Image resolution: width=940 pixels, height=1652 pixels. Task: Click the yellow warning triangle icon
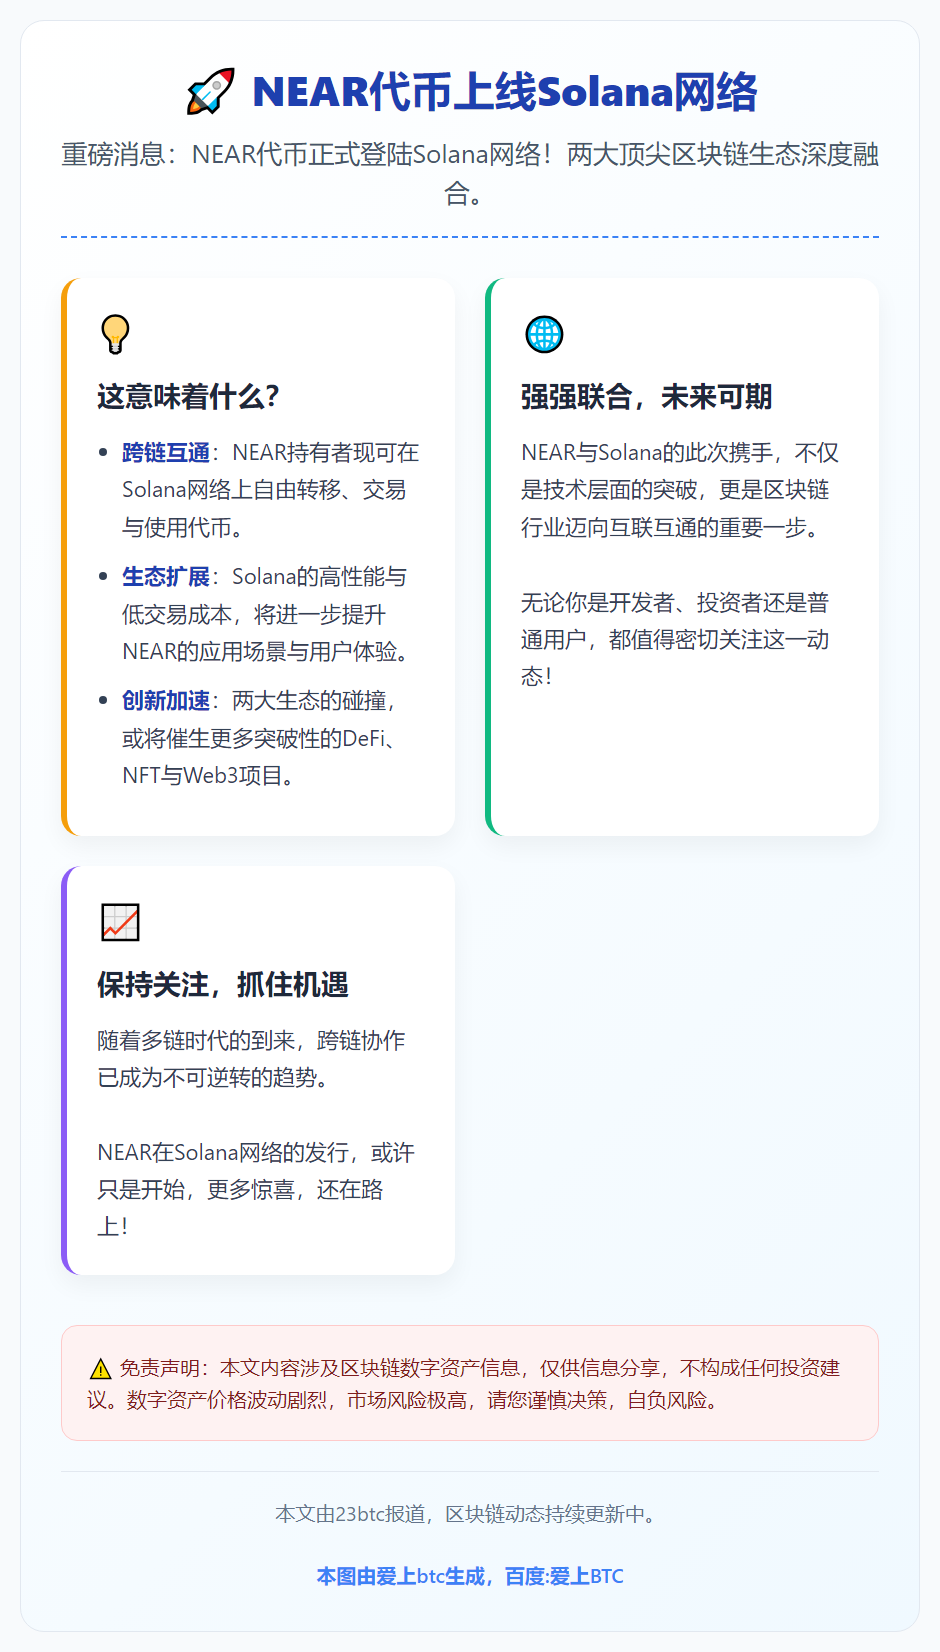tap(100, 1369)
